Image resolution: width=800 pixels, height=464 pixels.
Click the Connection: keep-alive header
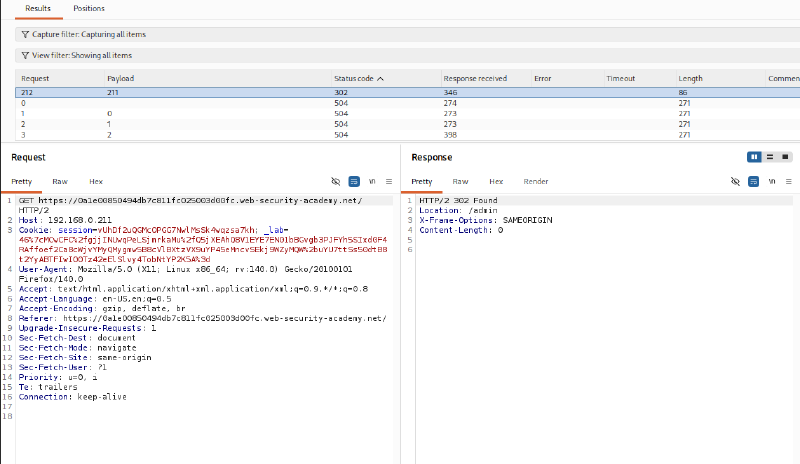pyautogui.click(x=72, y=397)
